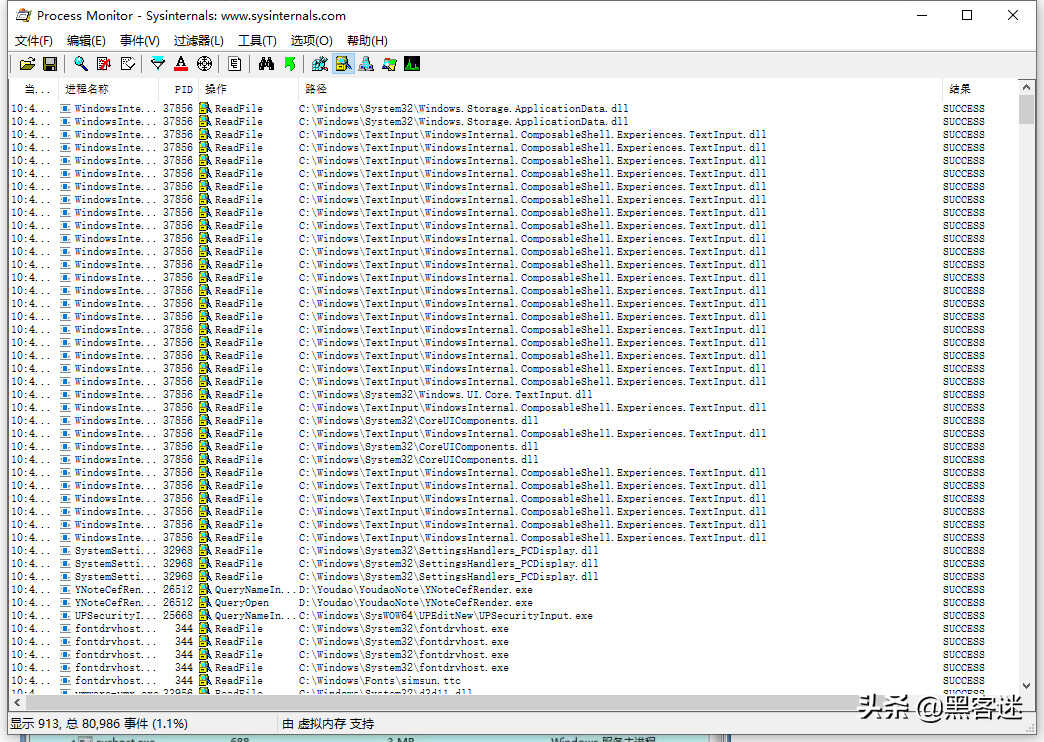Viewport: 1044px width, 742px height.
Task: Clear the display with the Clear icon
Action: (127, 64)
